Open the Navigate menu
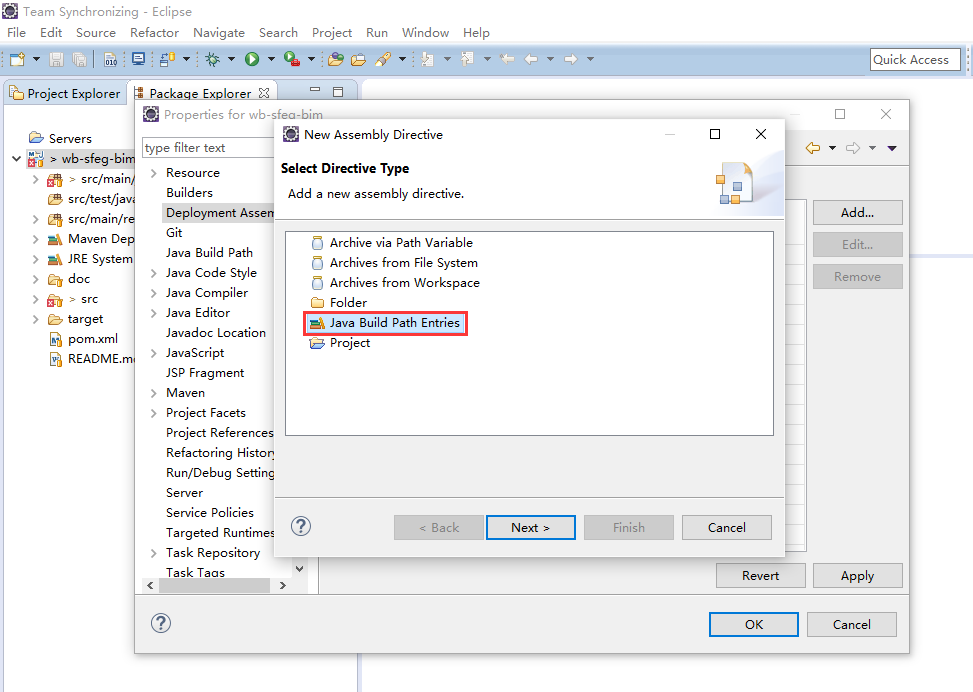 pos(219,33)
